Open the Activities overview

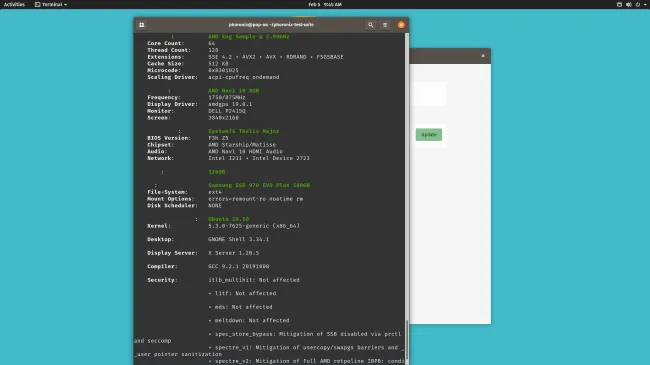point(14,4)
